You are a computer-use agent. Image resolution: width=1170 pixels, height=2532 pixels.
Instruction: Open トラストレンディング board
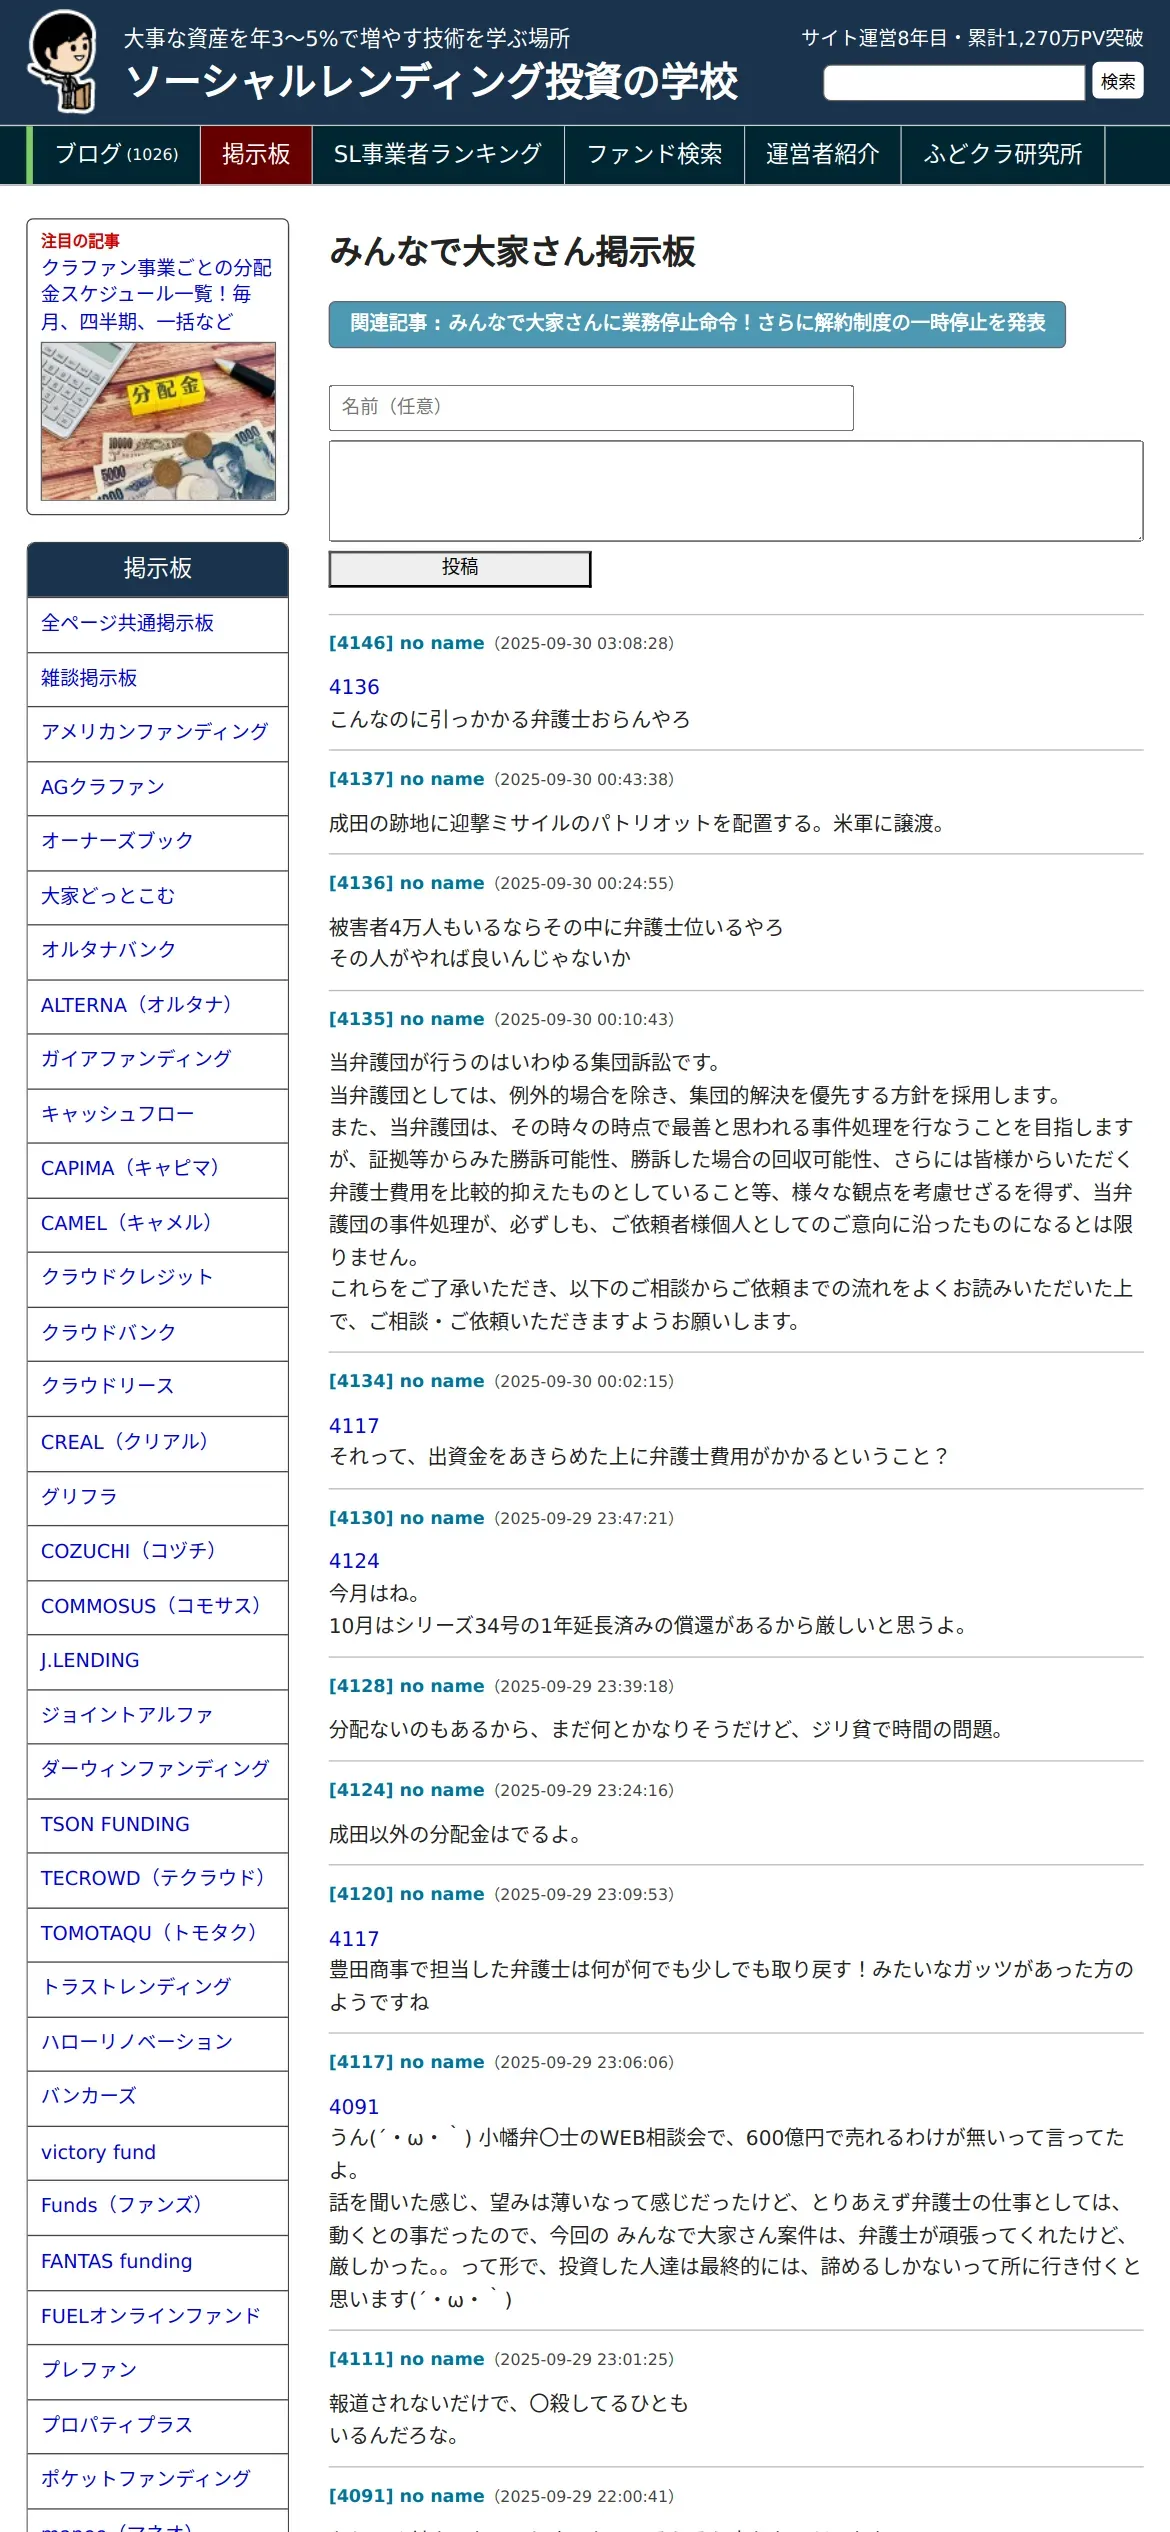[x=158, y=1988]
